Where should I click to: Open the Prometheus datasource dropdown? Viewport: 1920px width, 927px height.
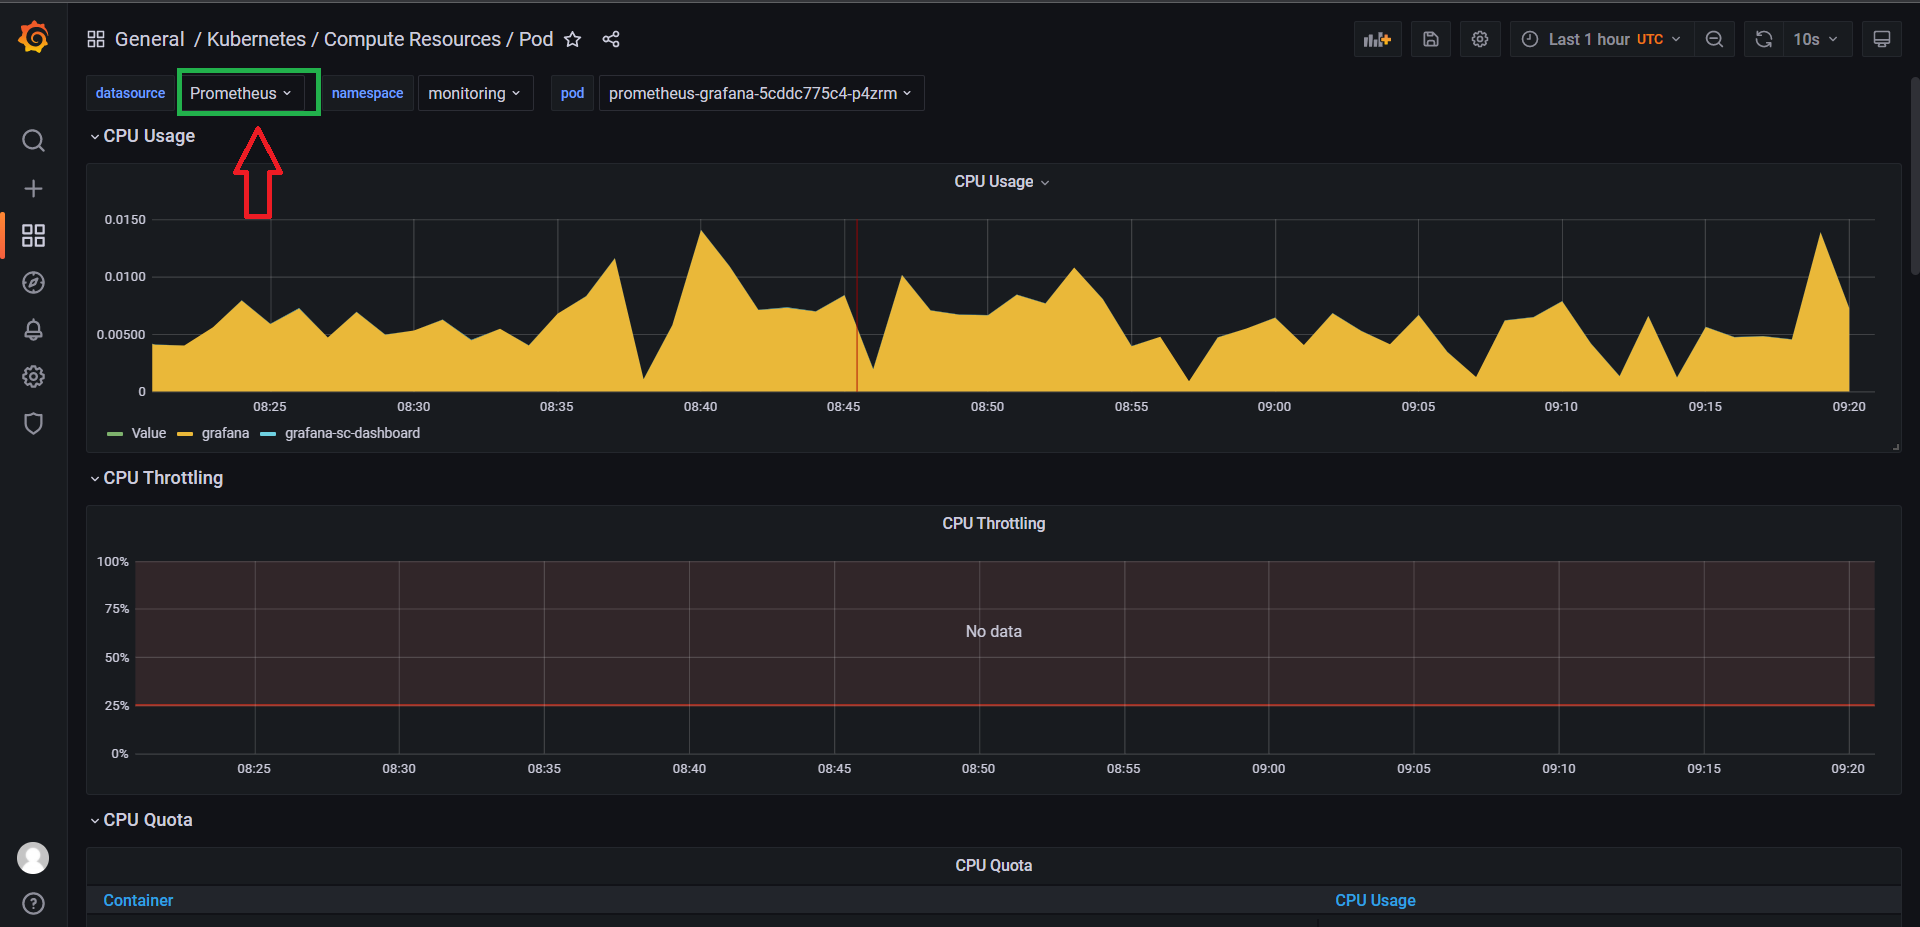click(240, 93)
